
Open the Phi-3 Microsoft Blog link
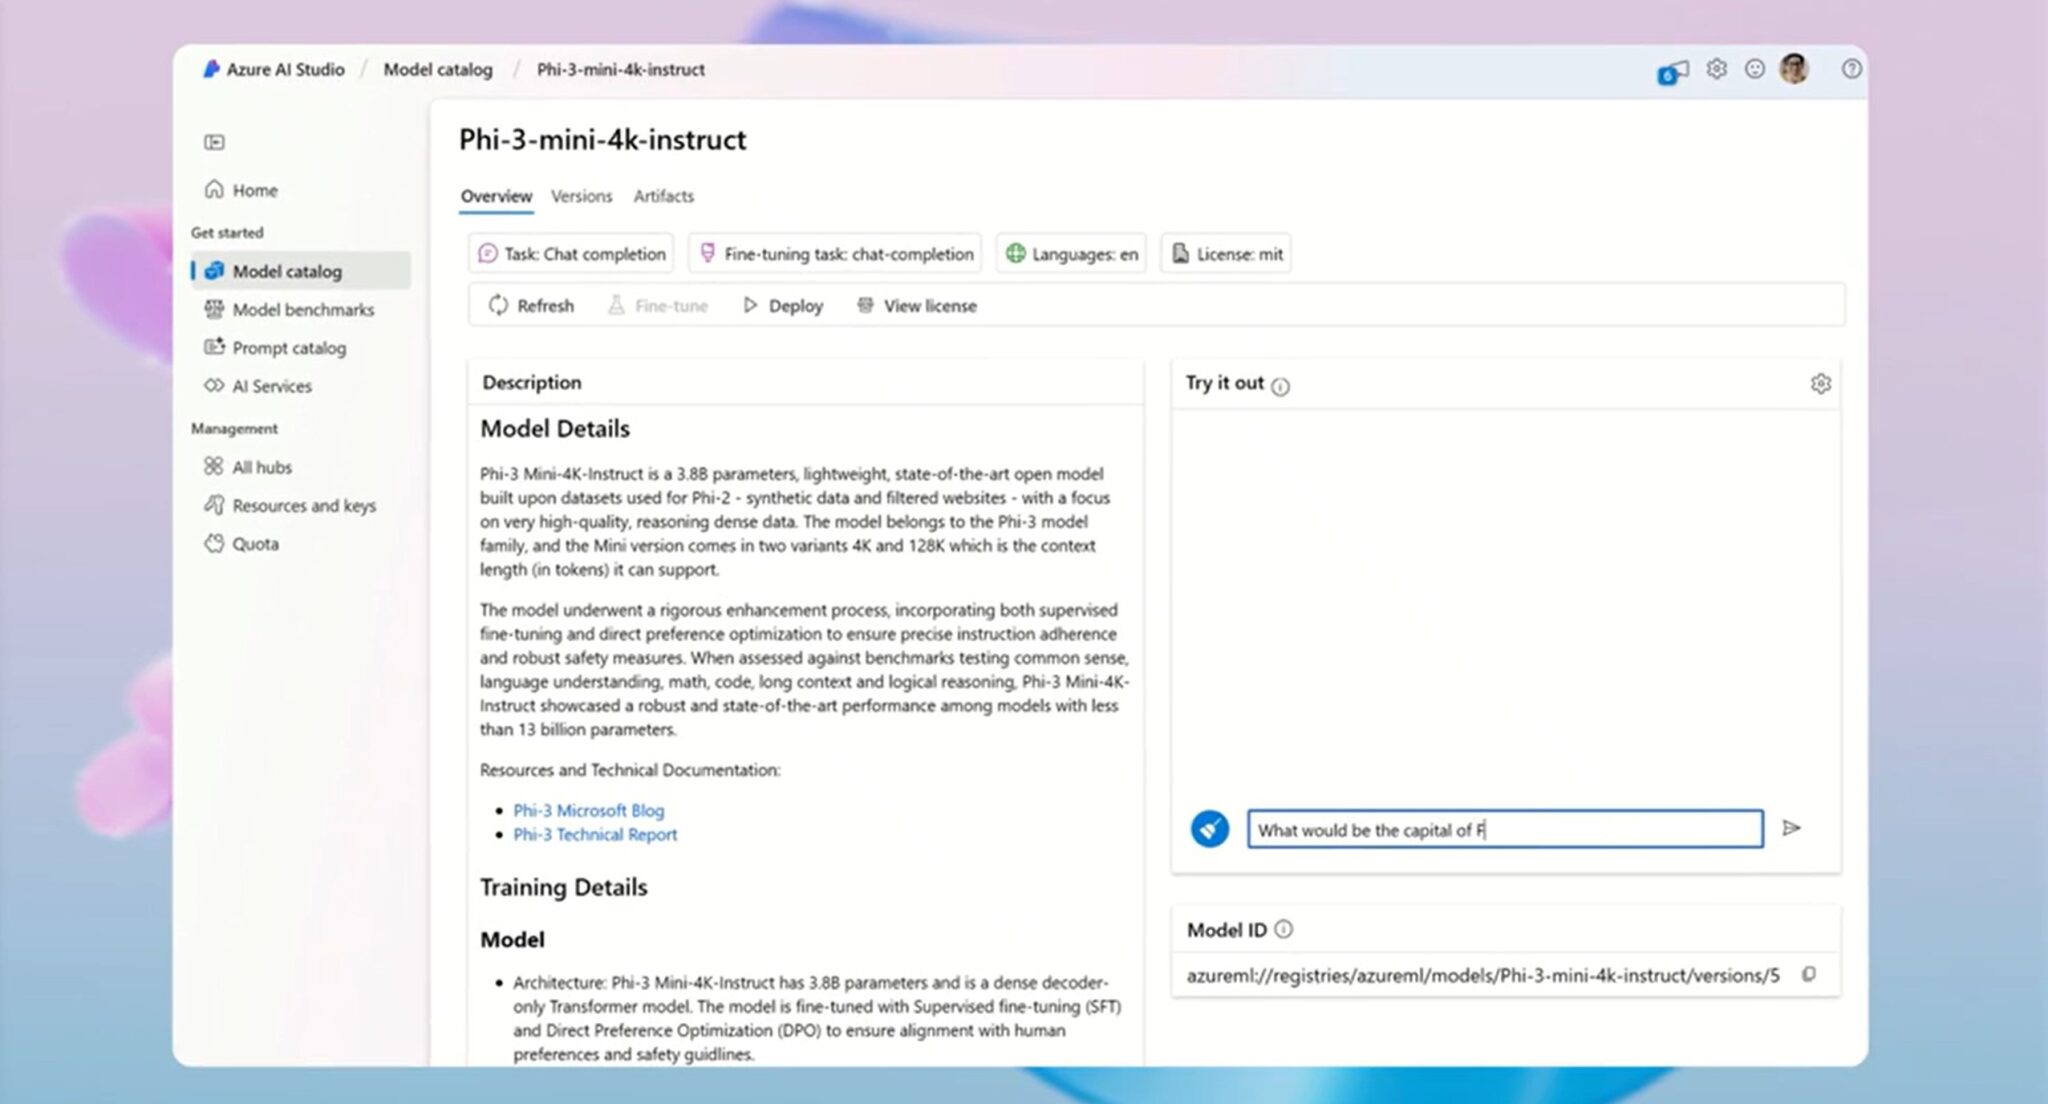(x=589, y=810)
